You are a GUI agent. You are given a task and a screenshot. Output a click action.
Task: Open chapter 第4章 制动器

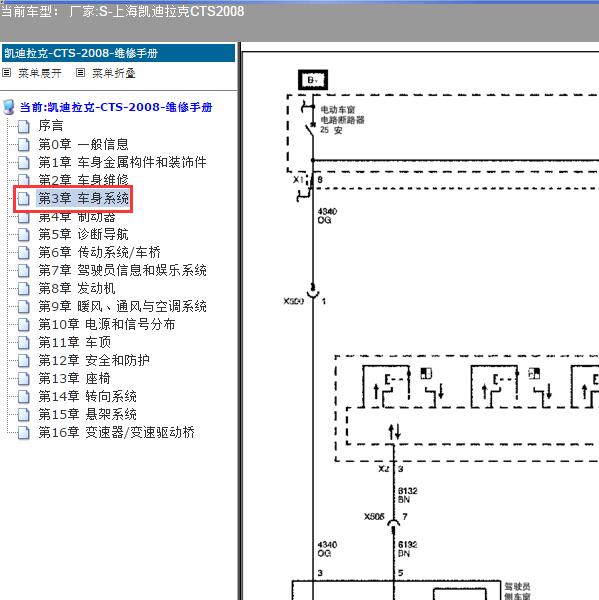tap(77, 217)
